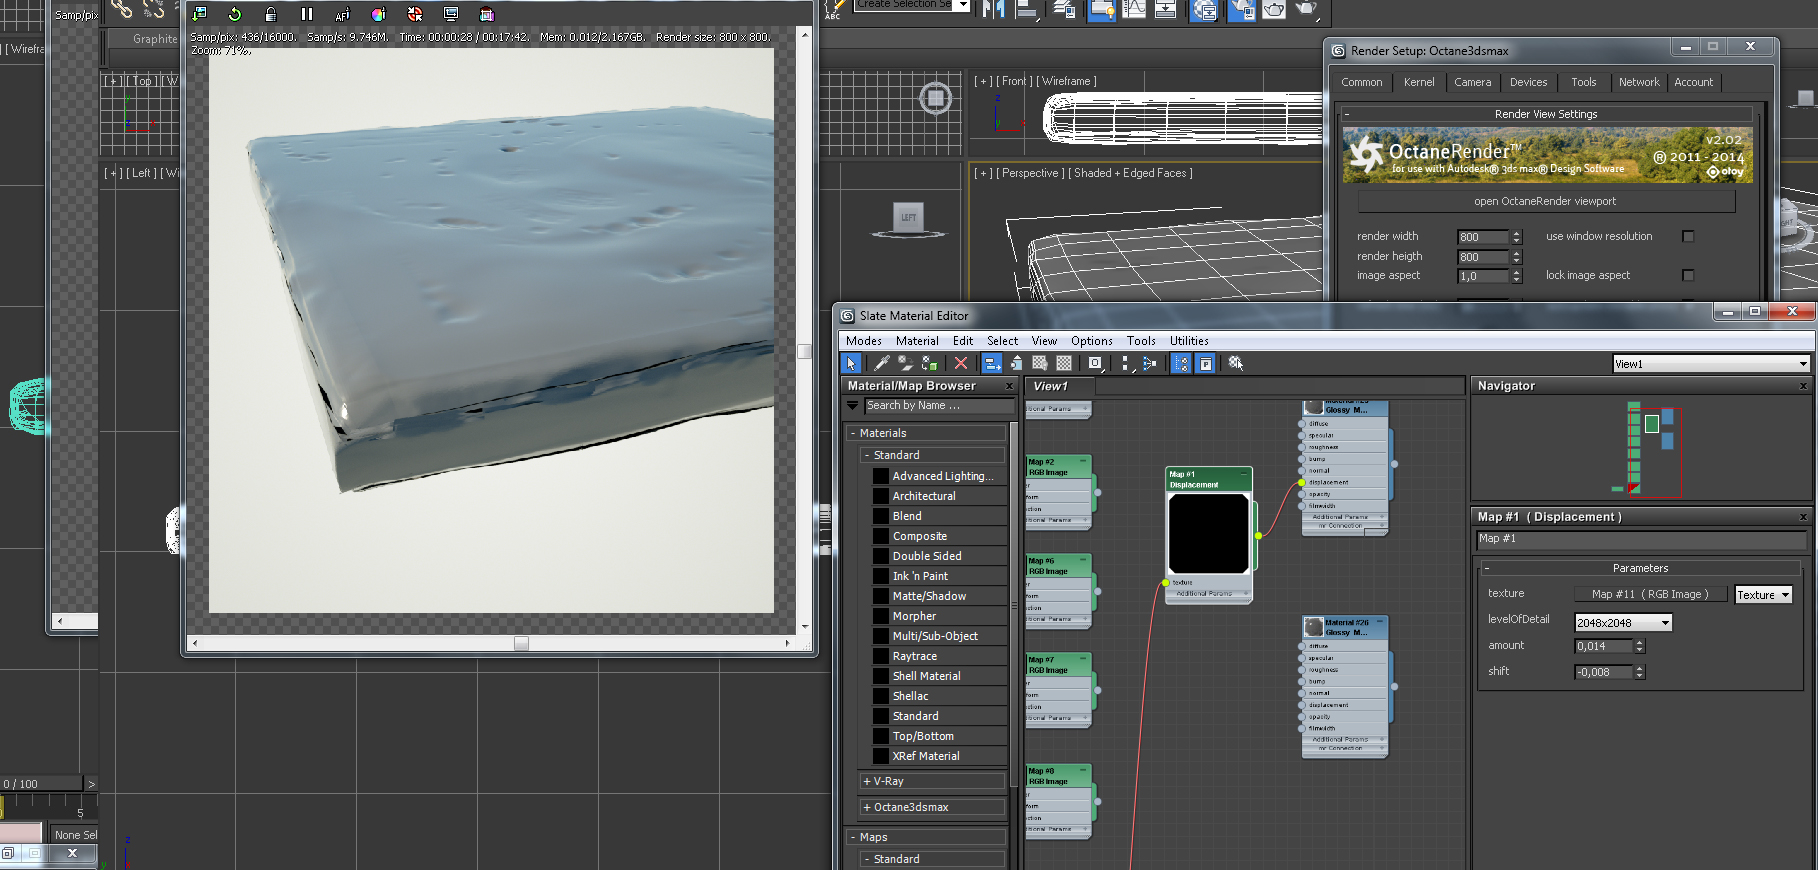Enable the 'use window resolution' checkbox

[x=1688, y=237]
